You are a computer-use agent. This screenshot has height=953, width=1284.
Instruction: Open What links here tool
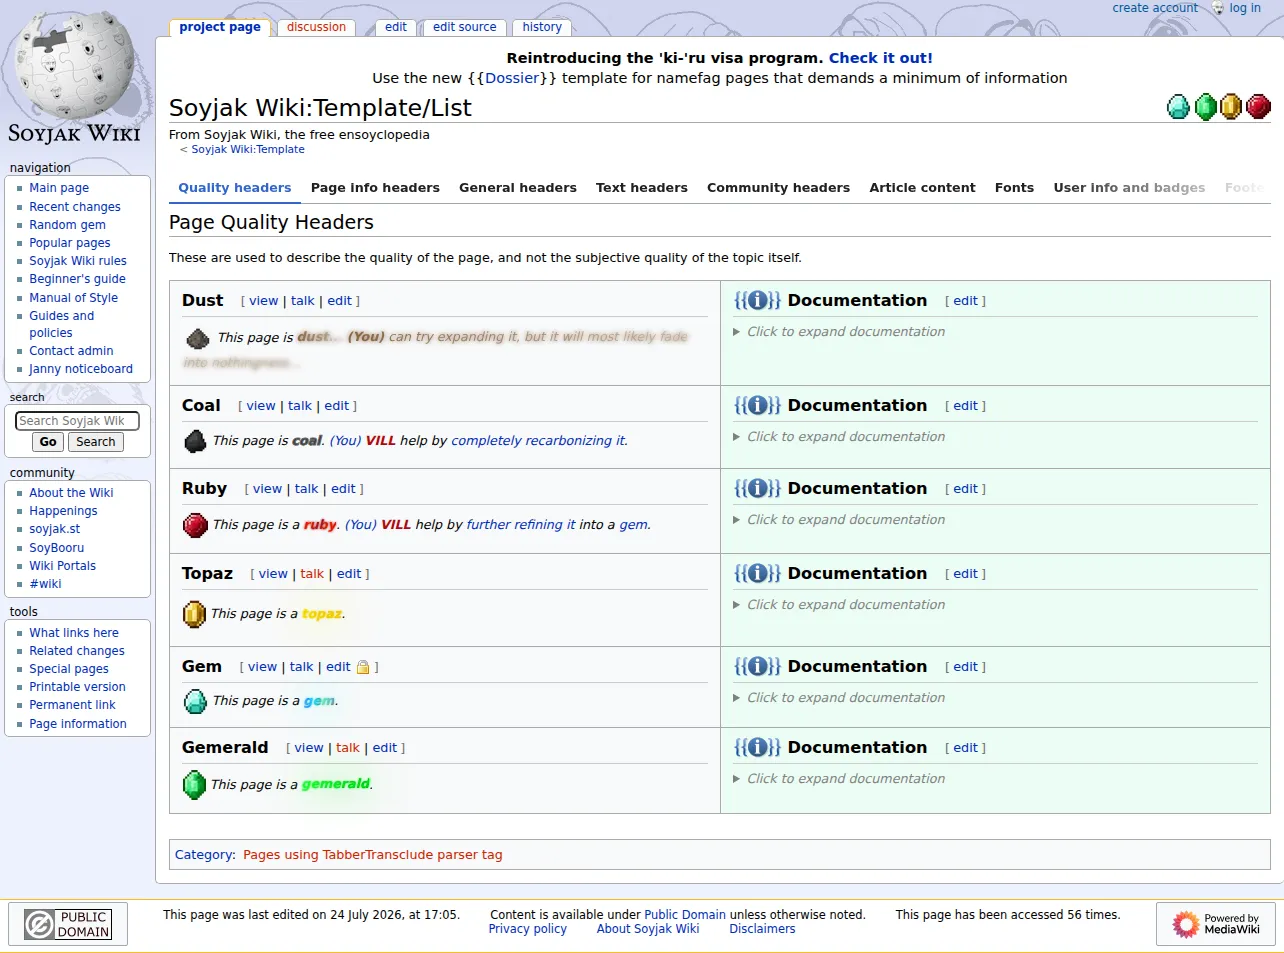[74, 633]
